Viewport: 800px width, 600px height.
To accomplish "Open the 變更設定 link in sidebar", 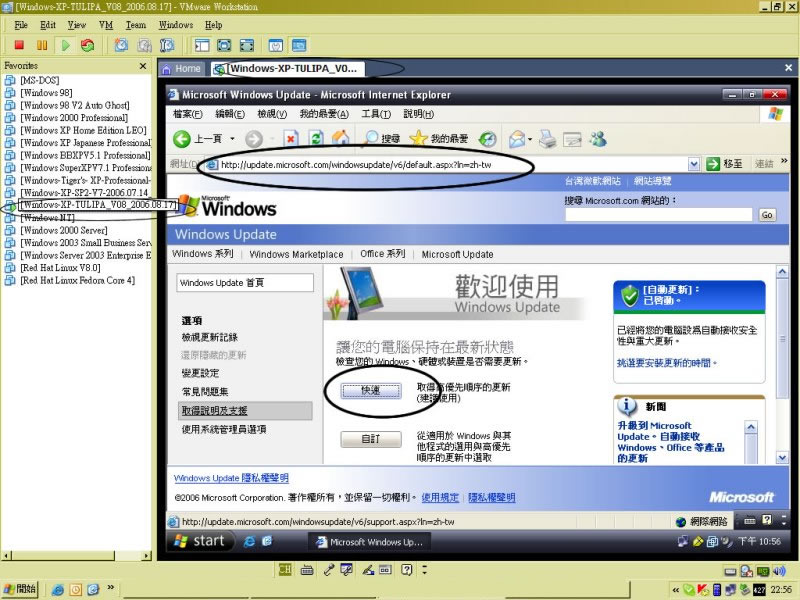I will point(201,373).
